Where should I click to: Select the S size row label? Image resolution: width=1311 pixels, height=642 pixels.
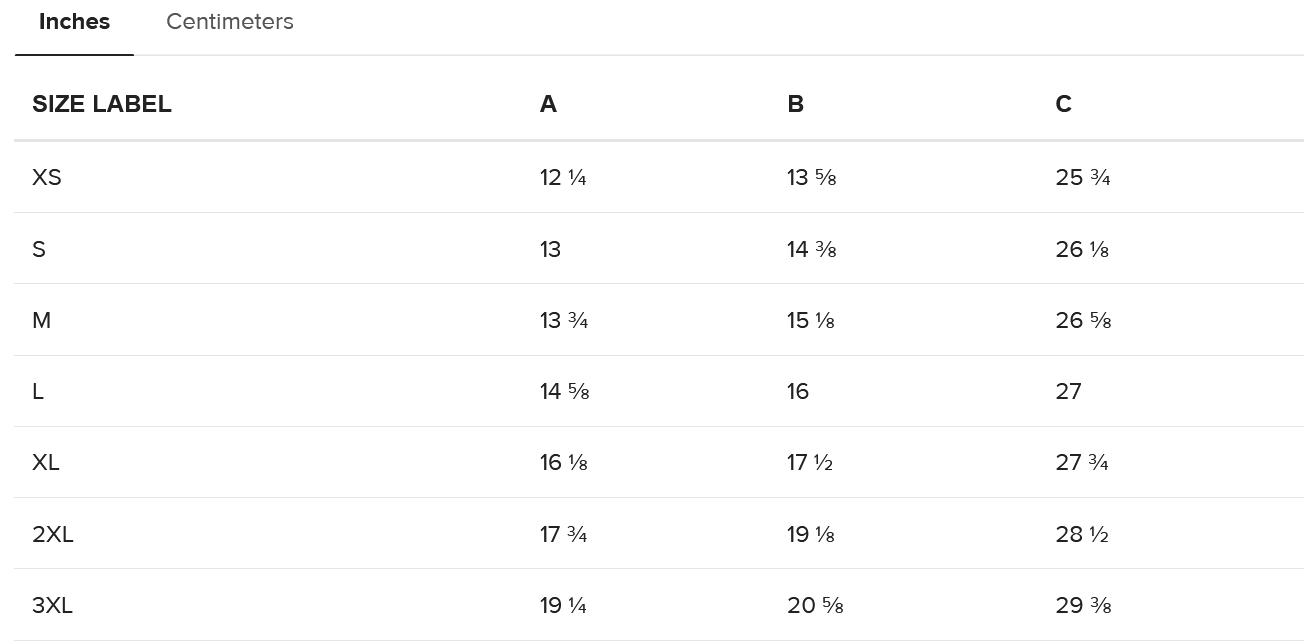click(x=39, y=249)
